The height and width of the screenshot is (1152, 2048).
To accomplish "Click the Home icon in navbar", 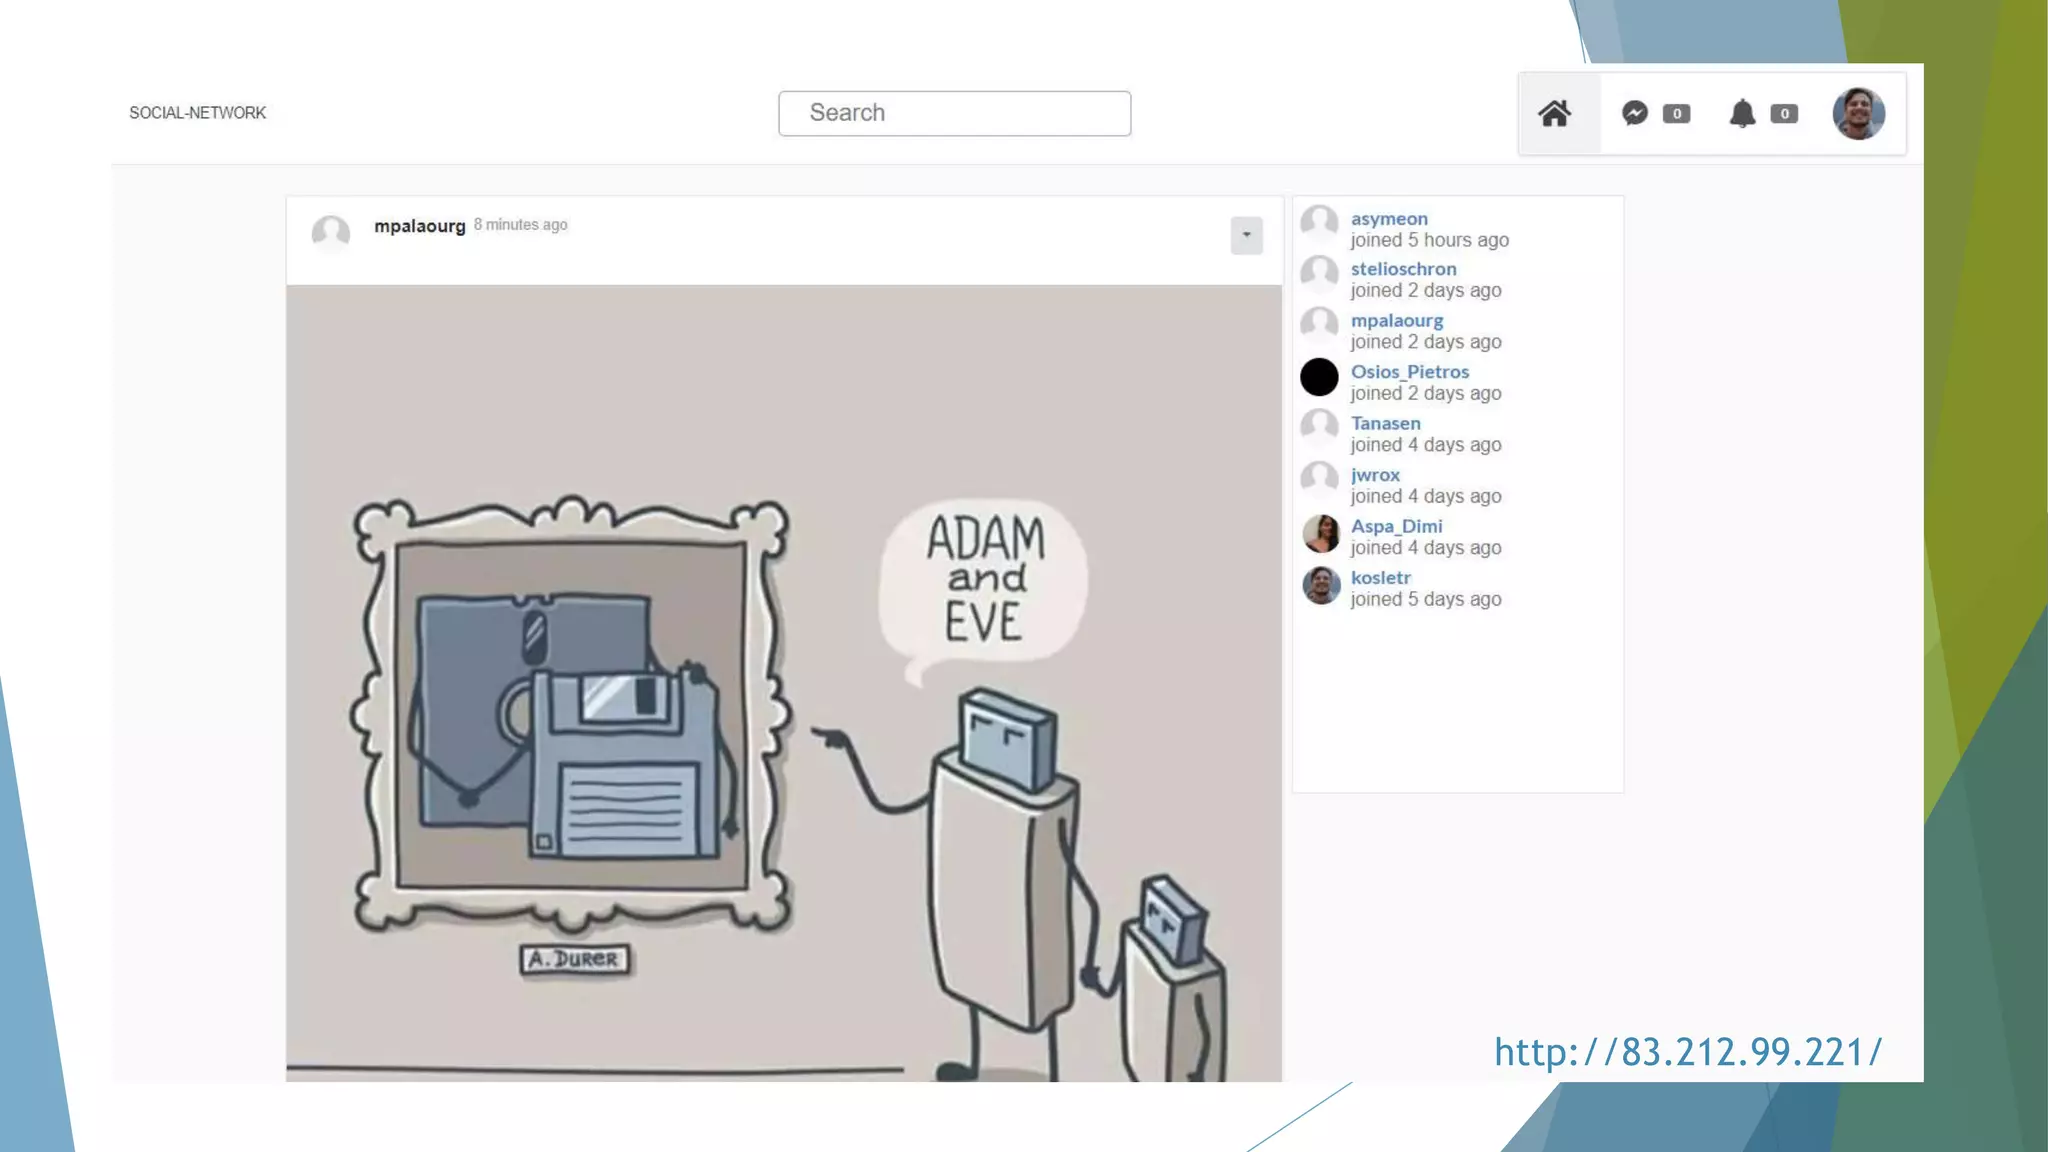I will pos(1554,113).
